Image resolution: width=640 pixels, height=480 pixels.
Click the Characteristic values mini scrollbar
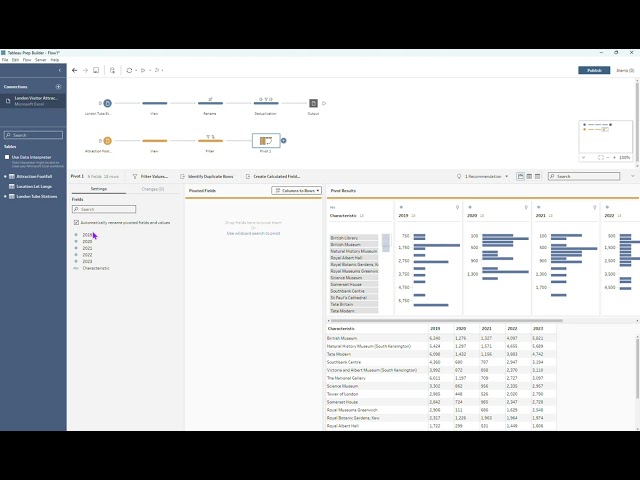pyautogui.click(x=386, y=242)
